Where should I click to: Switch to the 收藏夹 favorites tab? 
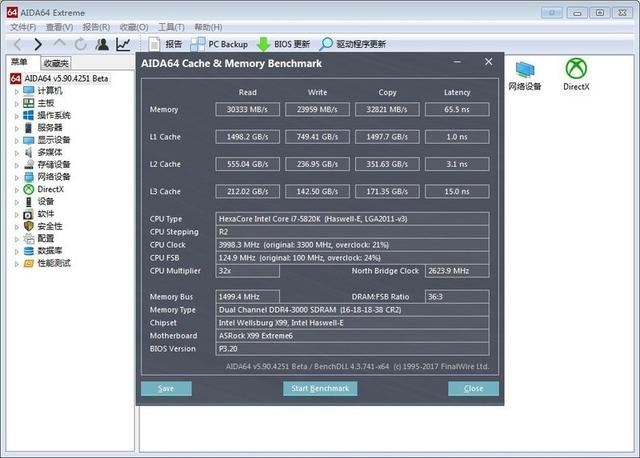(56, 63)
